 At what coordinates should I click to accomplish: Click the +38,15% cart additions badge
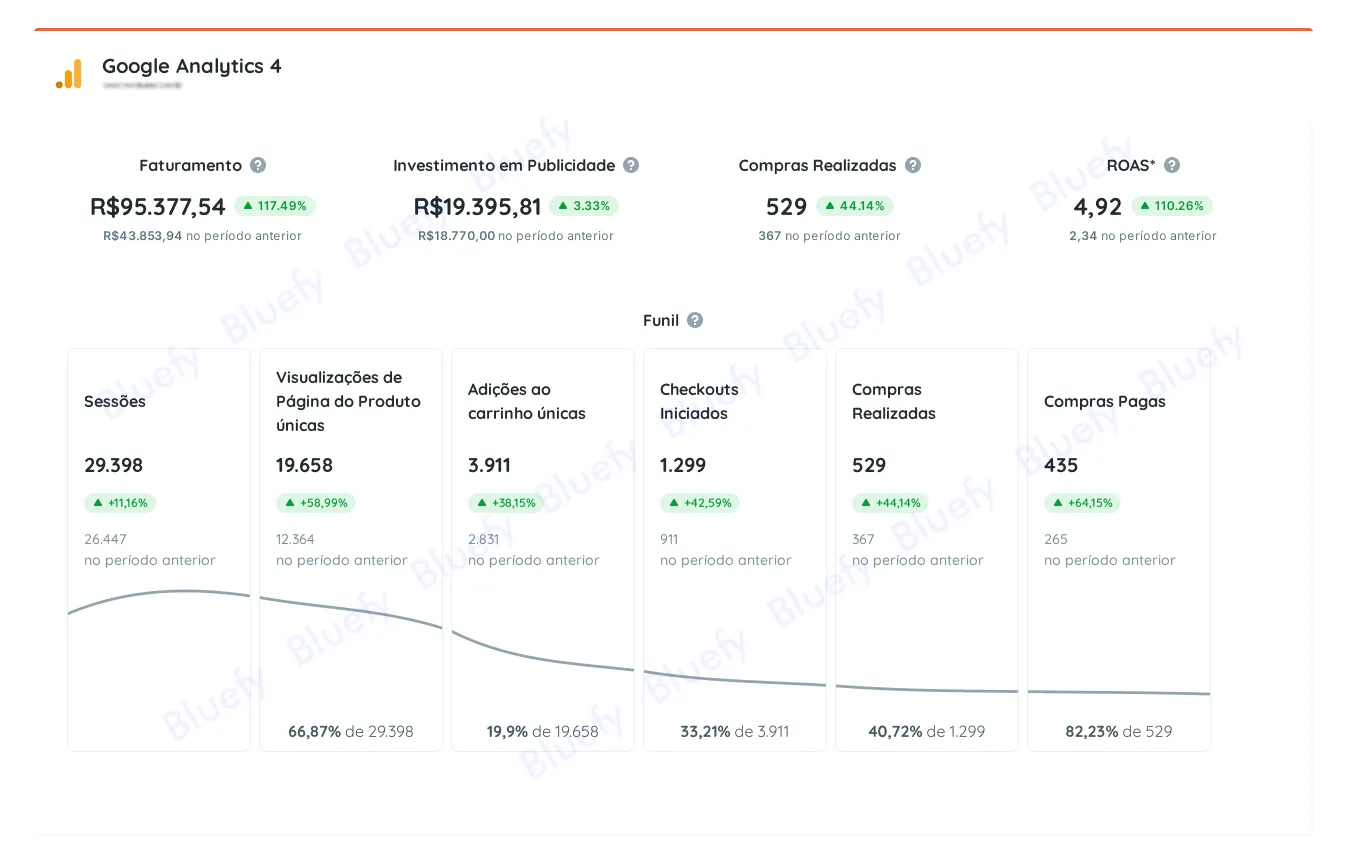[x=506, y=503]
